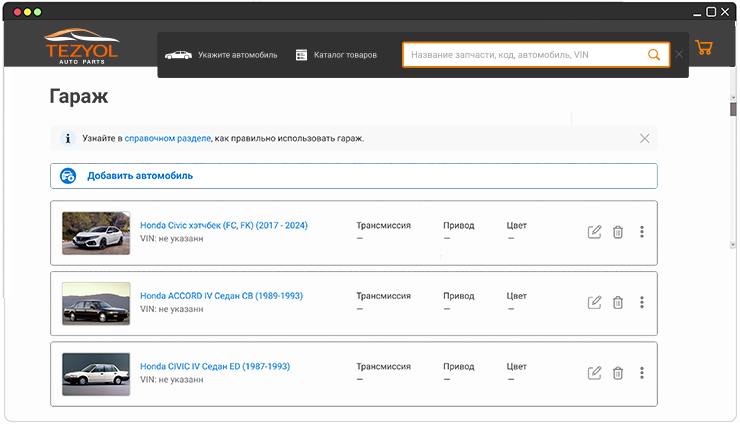Delete the Honda ACCORD IV Седан CB entry

618,302
